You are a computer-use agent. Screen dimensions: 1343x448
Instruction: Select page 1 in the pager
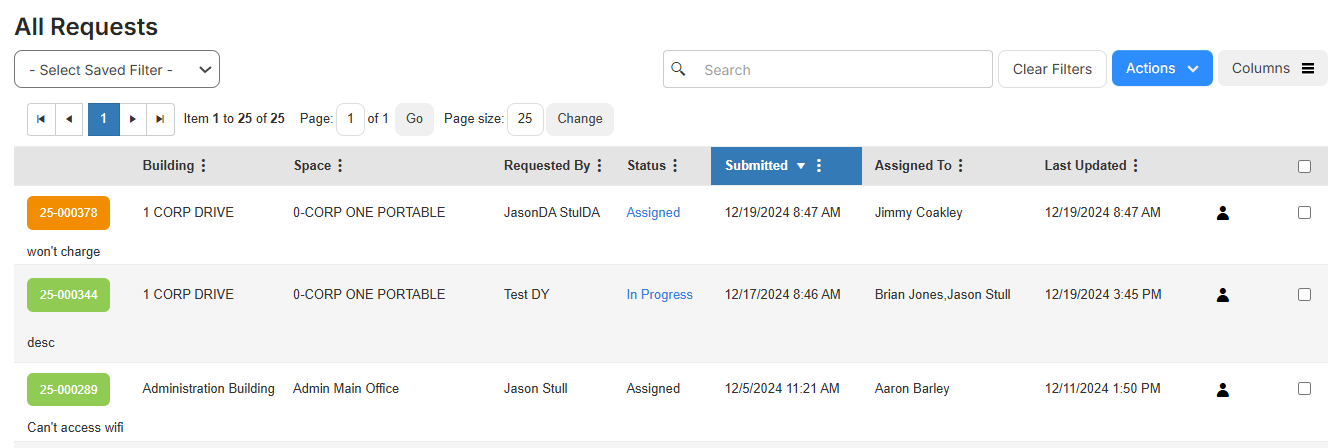pyautogui.click(x=103, y=119)
